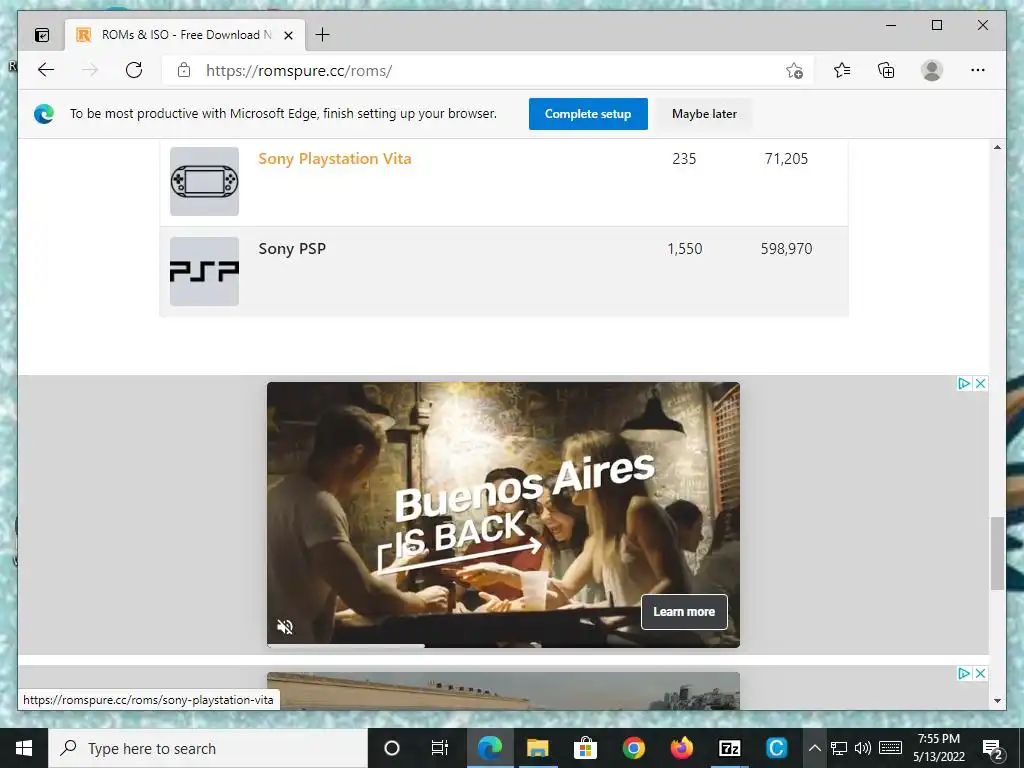
Task: Show hidden system tray icons
Action: click(814, 748)
